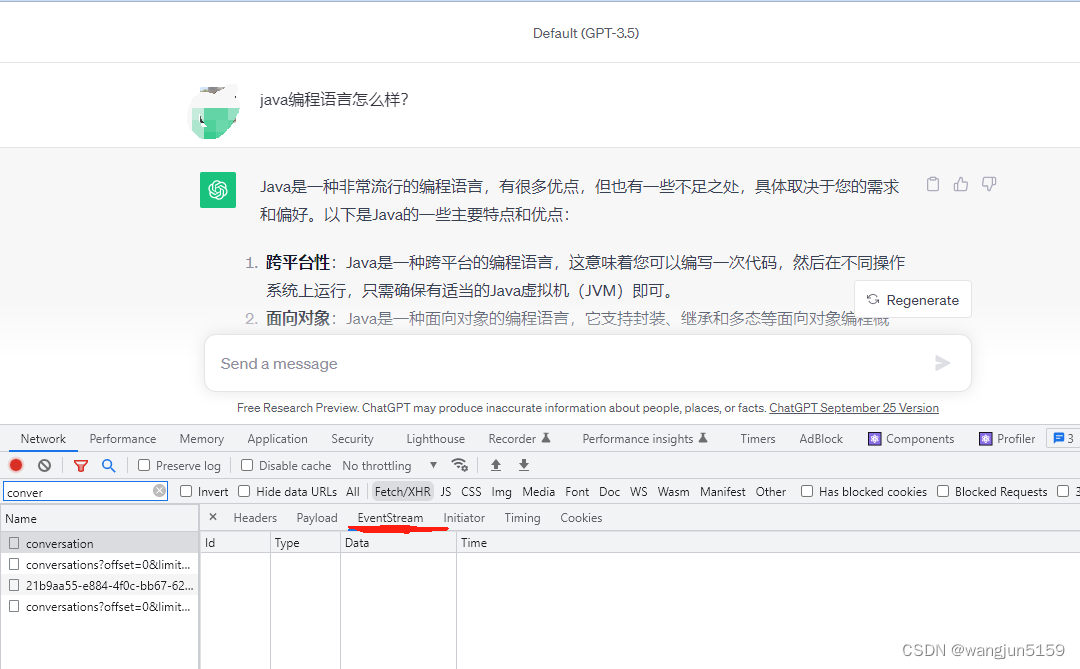Clear the network log
The width and height of the screenshot is (1080, 669).
pyautogui.click(x=45, y=465)
